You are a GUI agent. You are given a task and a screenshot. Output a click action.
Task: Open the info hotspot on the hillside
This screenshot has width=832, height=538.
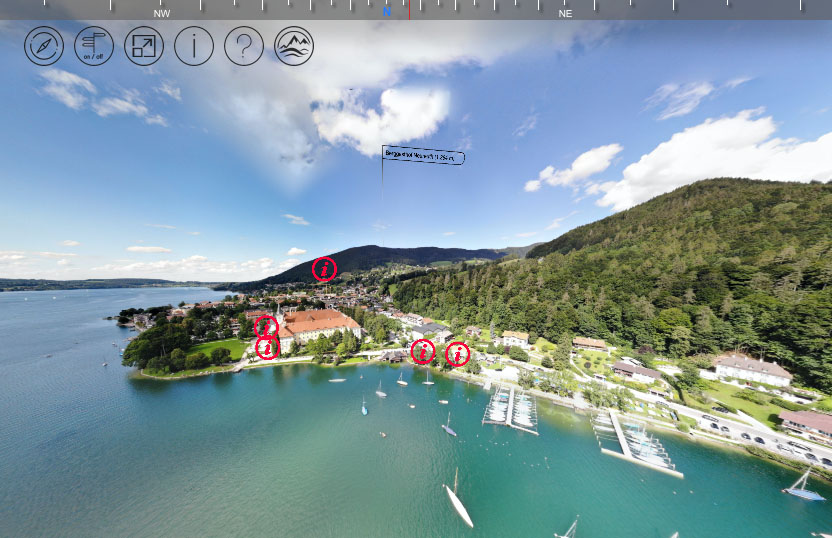click(x=325, y=268)
